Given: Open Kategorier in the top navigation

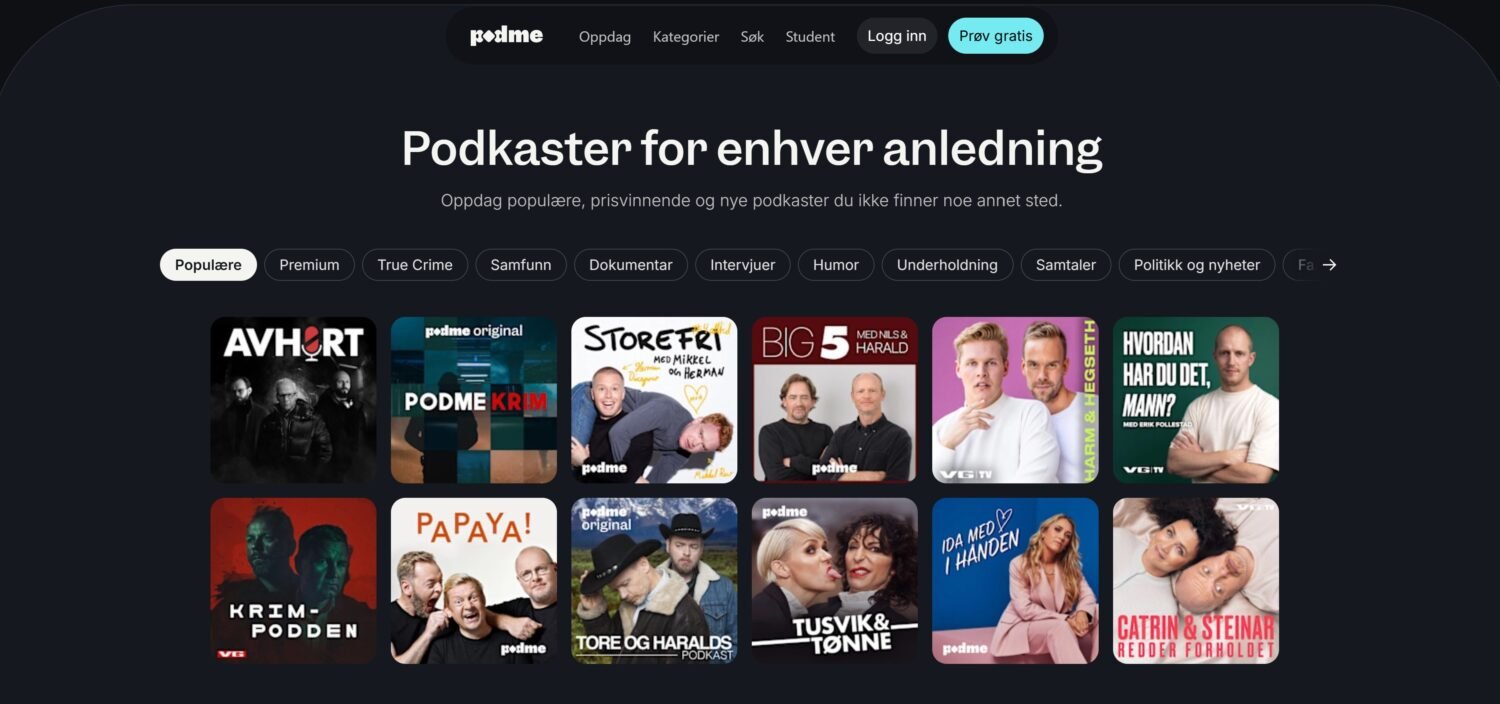Looking at the screenshot, I should coord(686,37).
